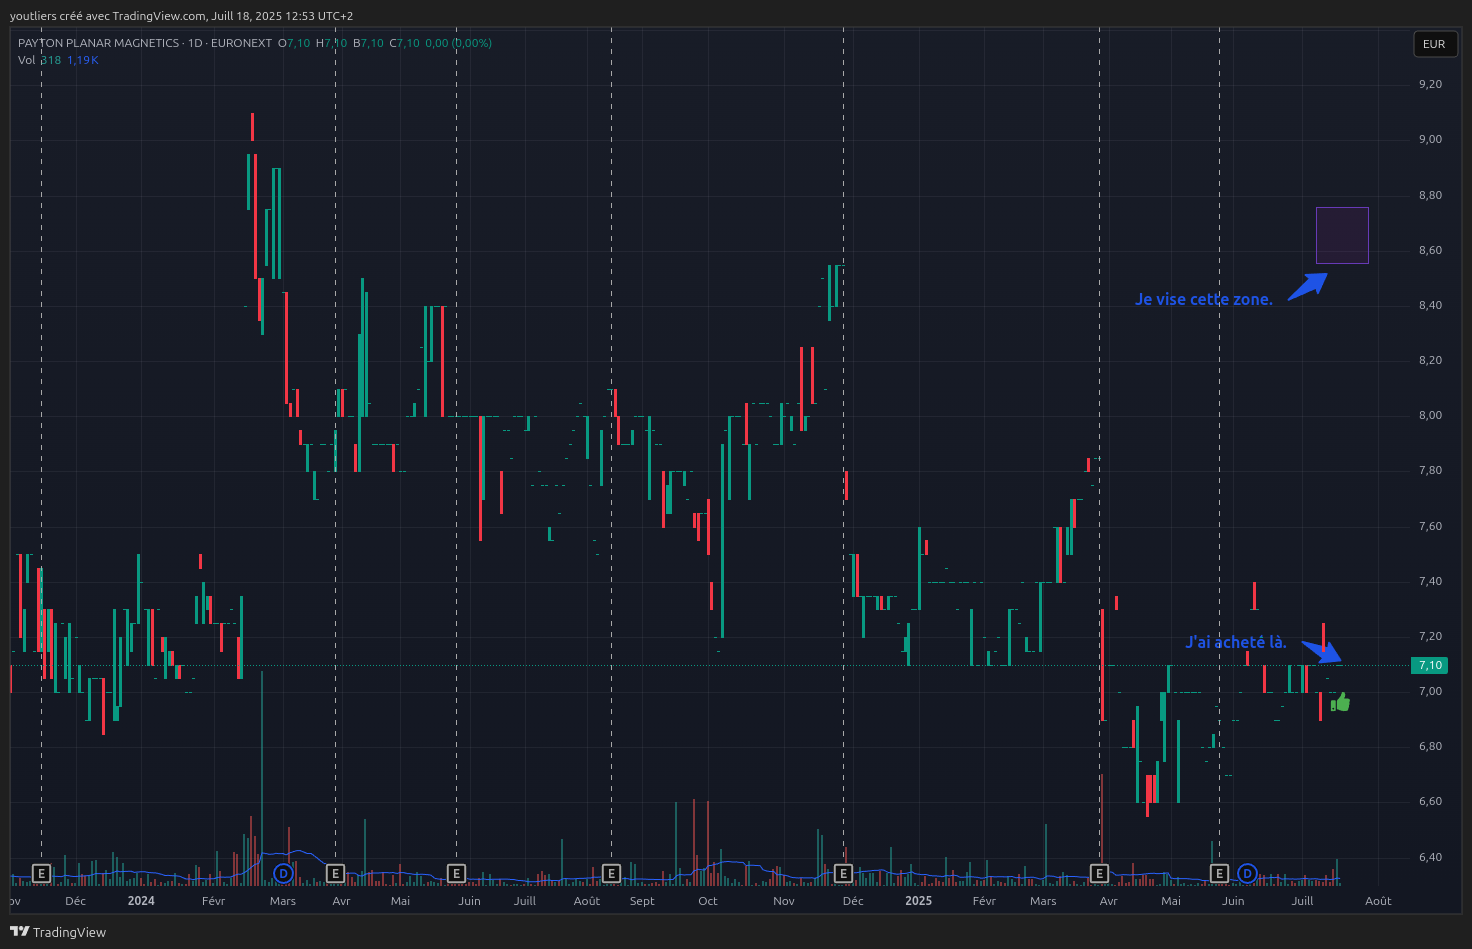
Task: Click the dividend D marker near Juin 2025
Action: 1247,874
